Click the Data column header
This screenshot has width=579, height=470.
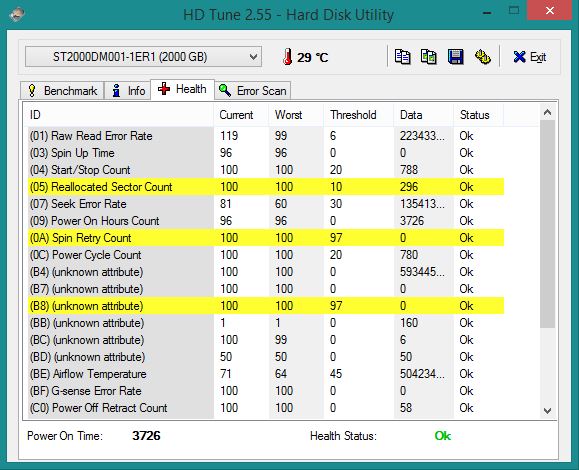pyautogui.click(x=424, y=115)
